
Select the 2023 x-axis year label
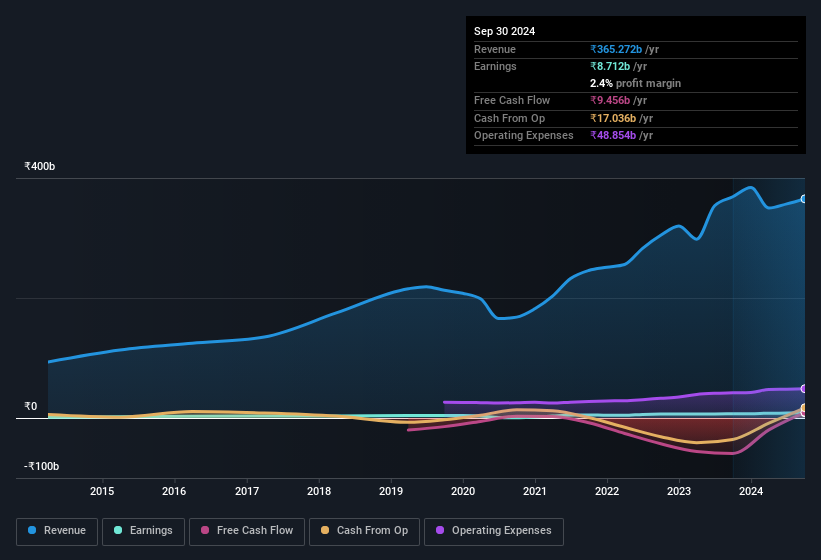[x=679, y=491]
